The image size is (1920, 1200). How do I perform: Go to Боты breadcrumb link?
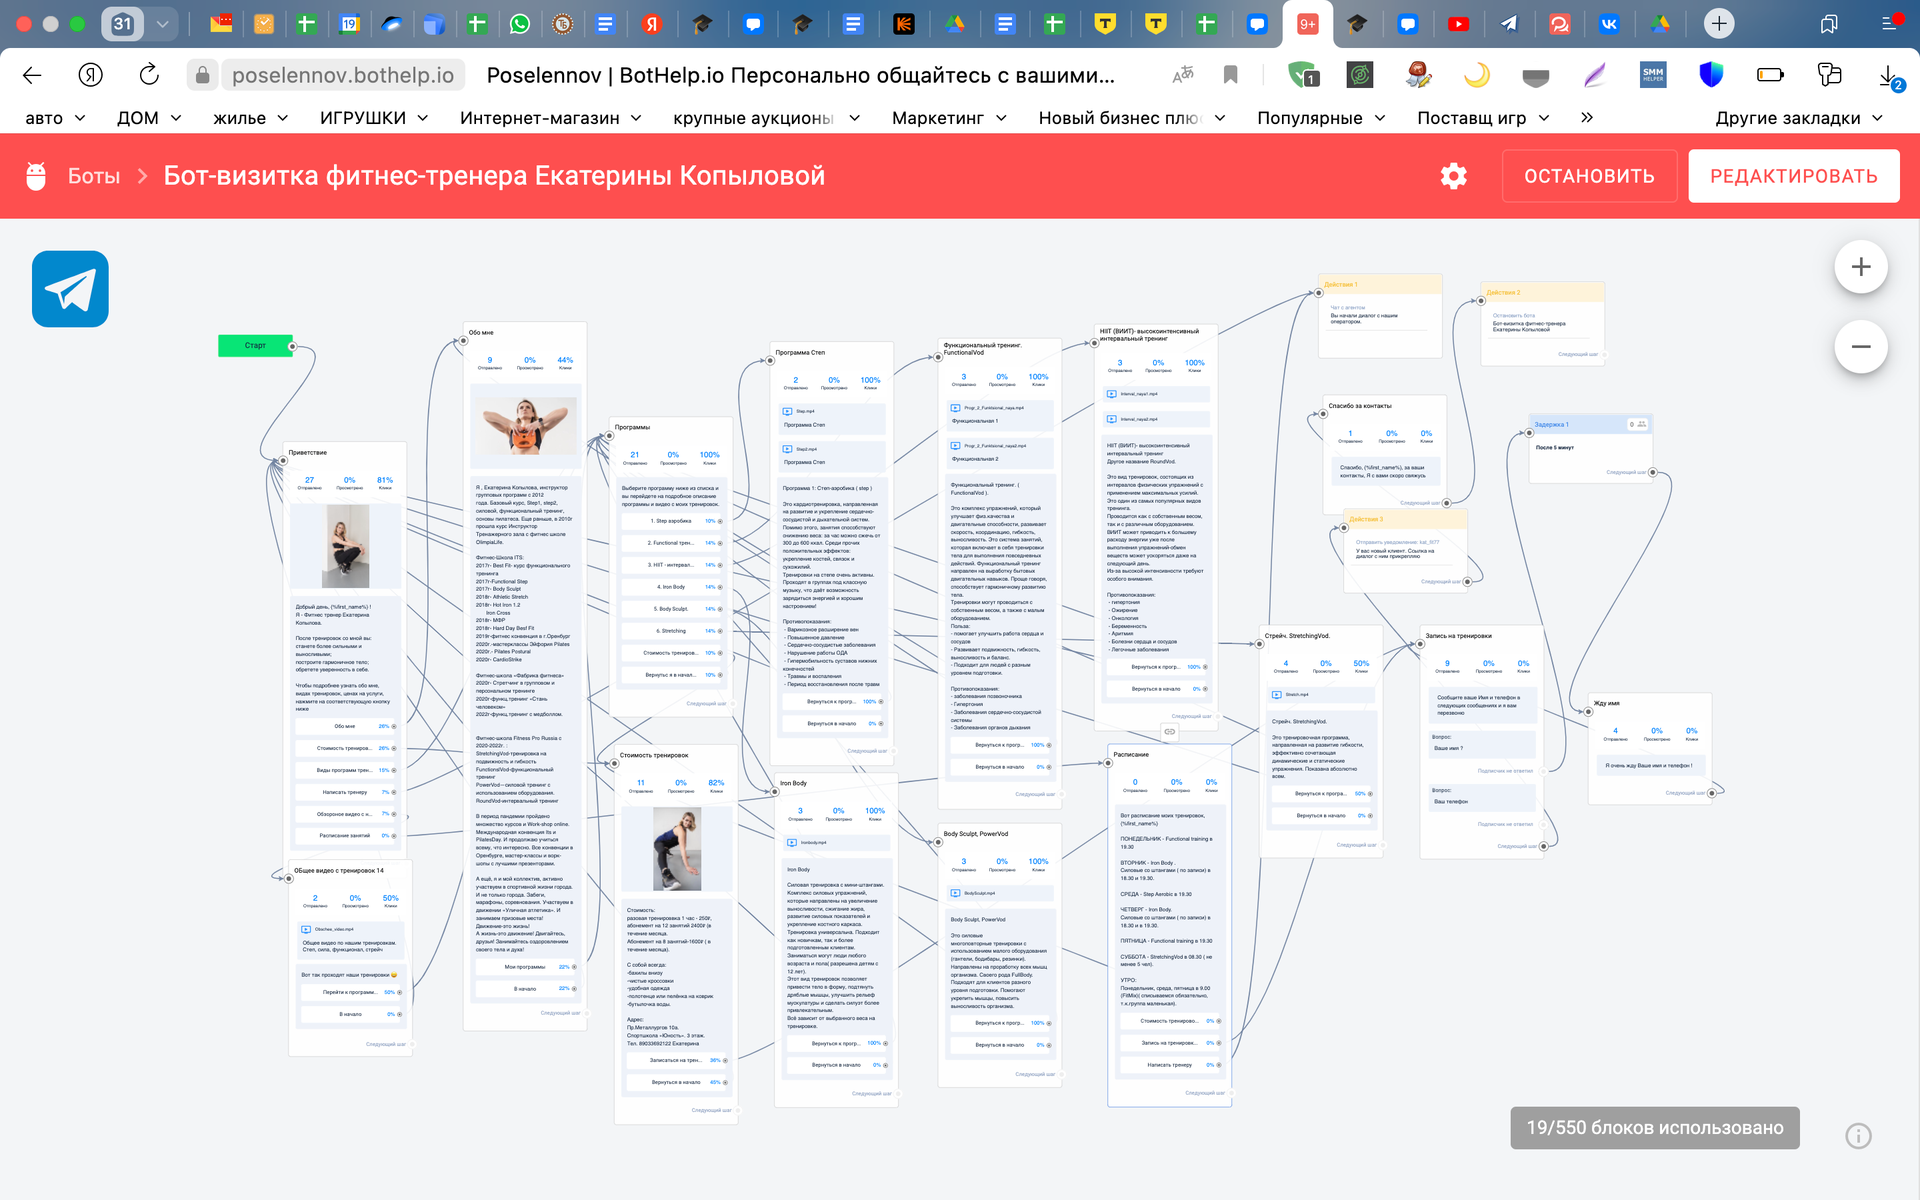tap(94, 176)
